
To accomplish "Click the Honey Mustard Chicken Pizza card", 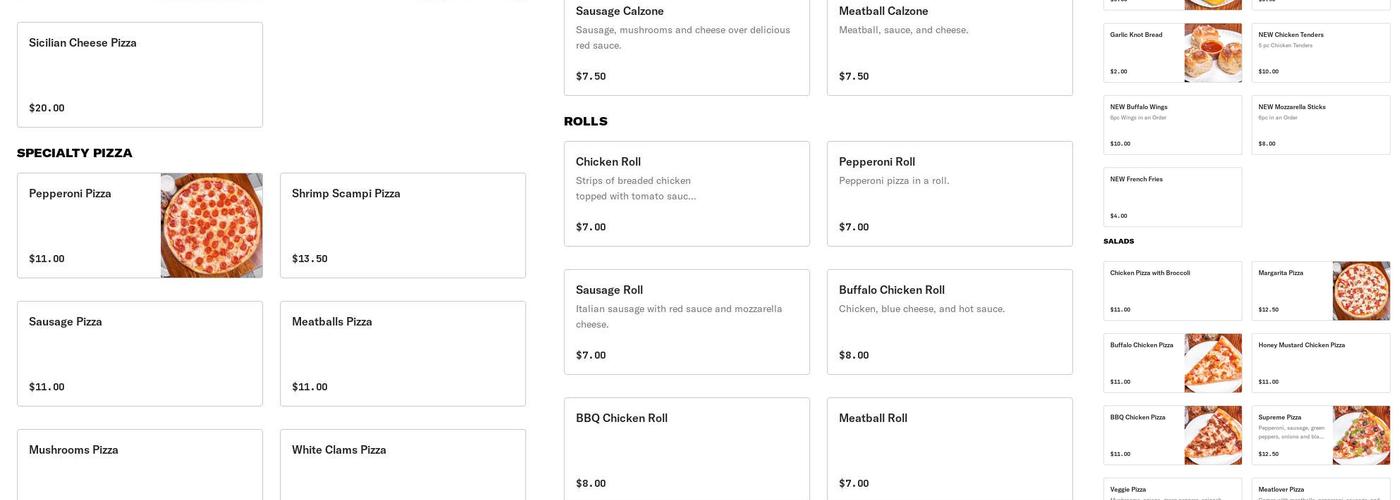I will point(1320,363).
